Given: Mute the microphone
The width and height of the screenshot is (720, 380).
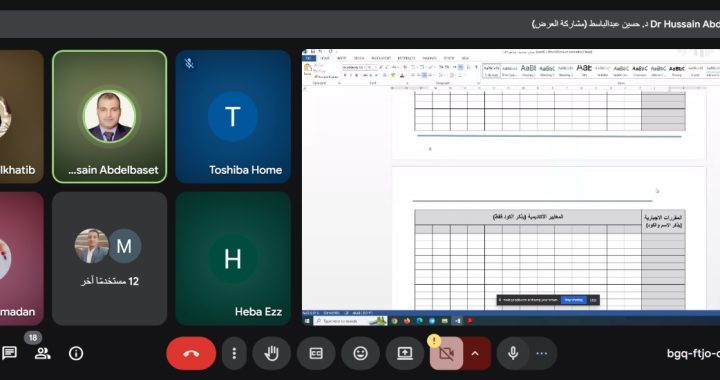Looking at the screenshot, I should [x=513, y=353].
